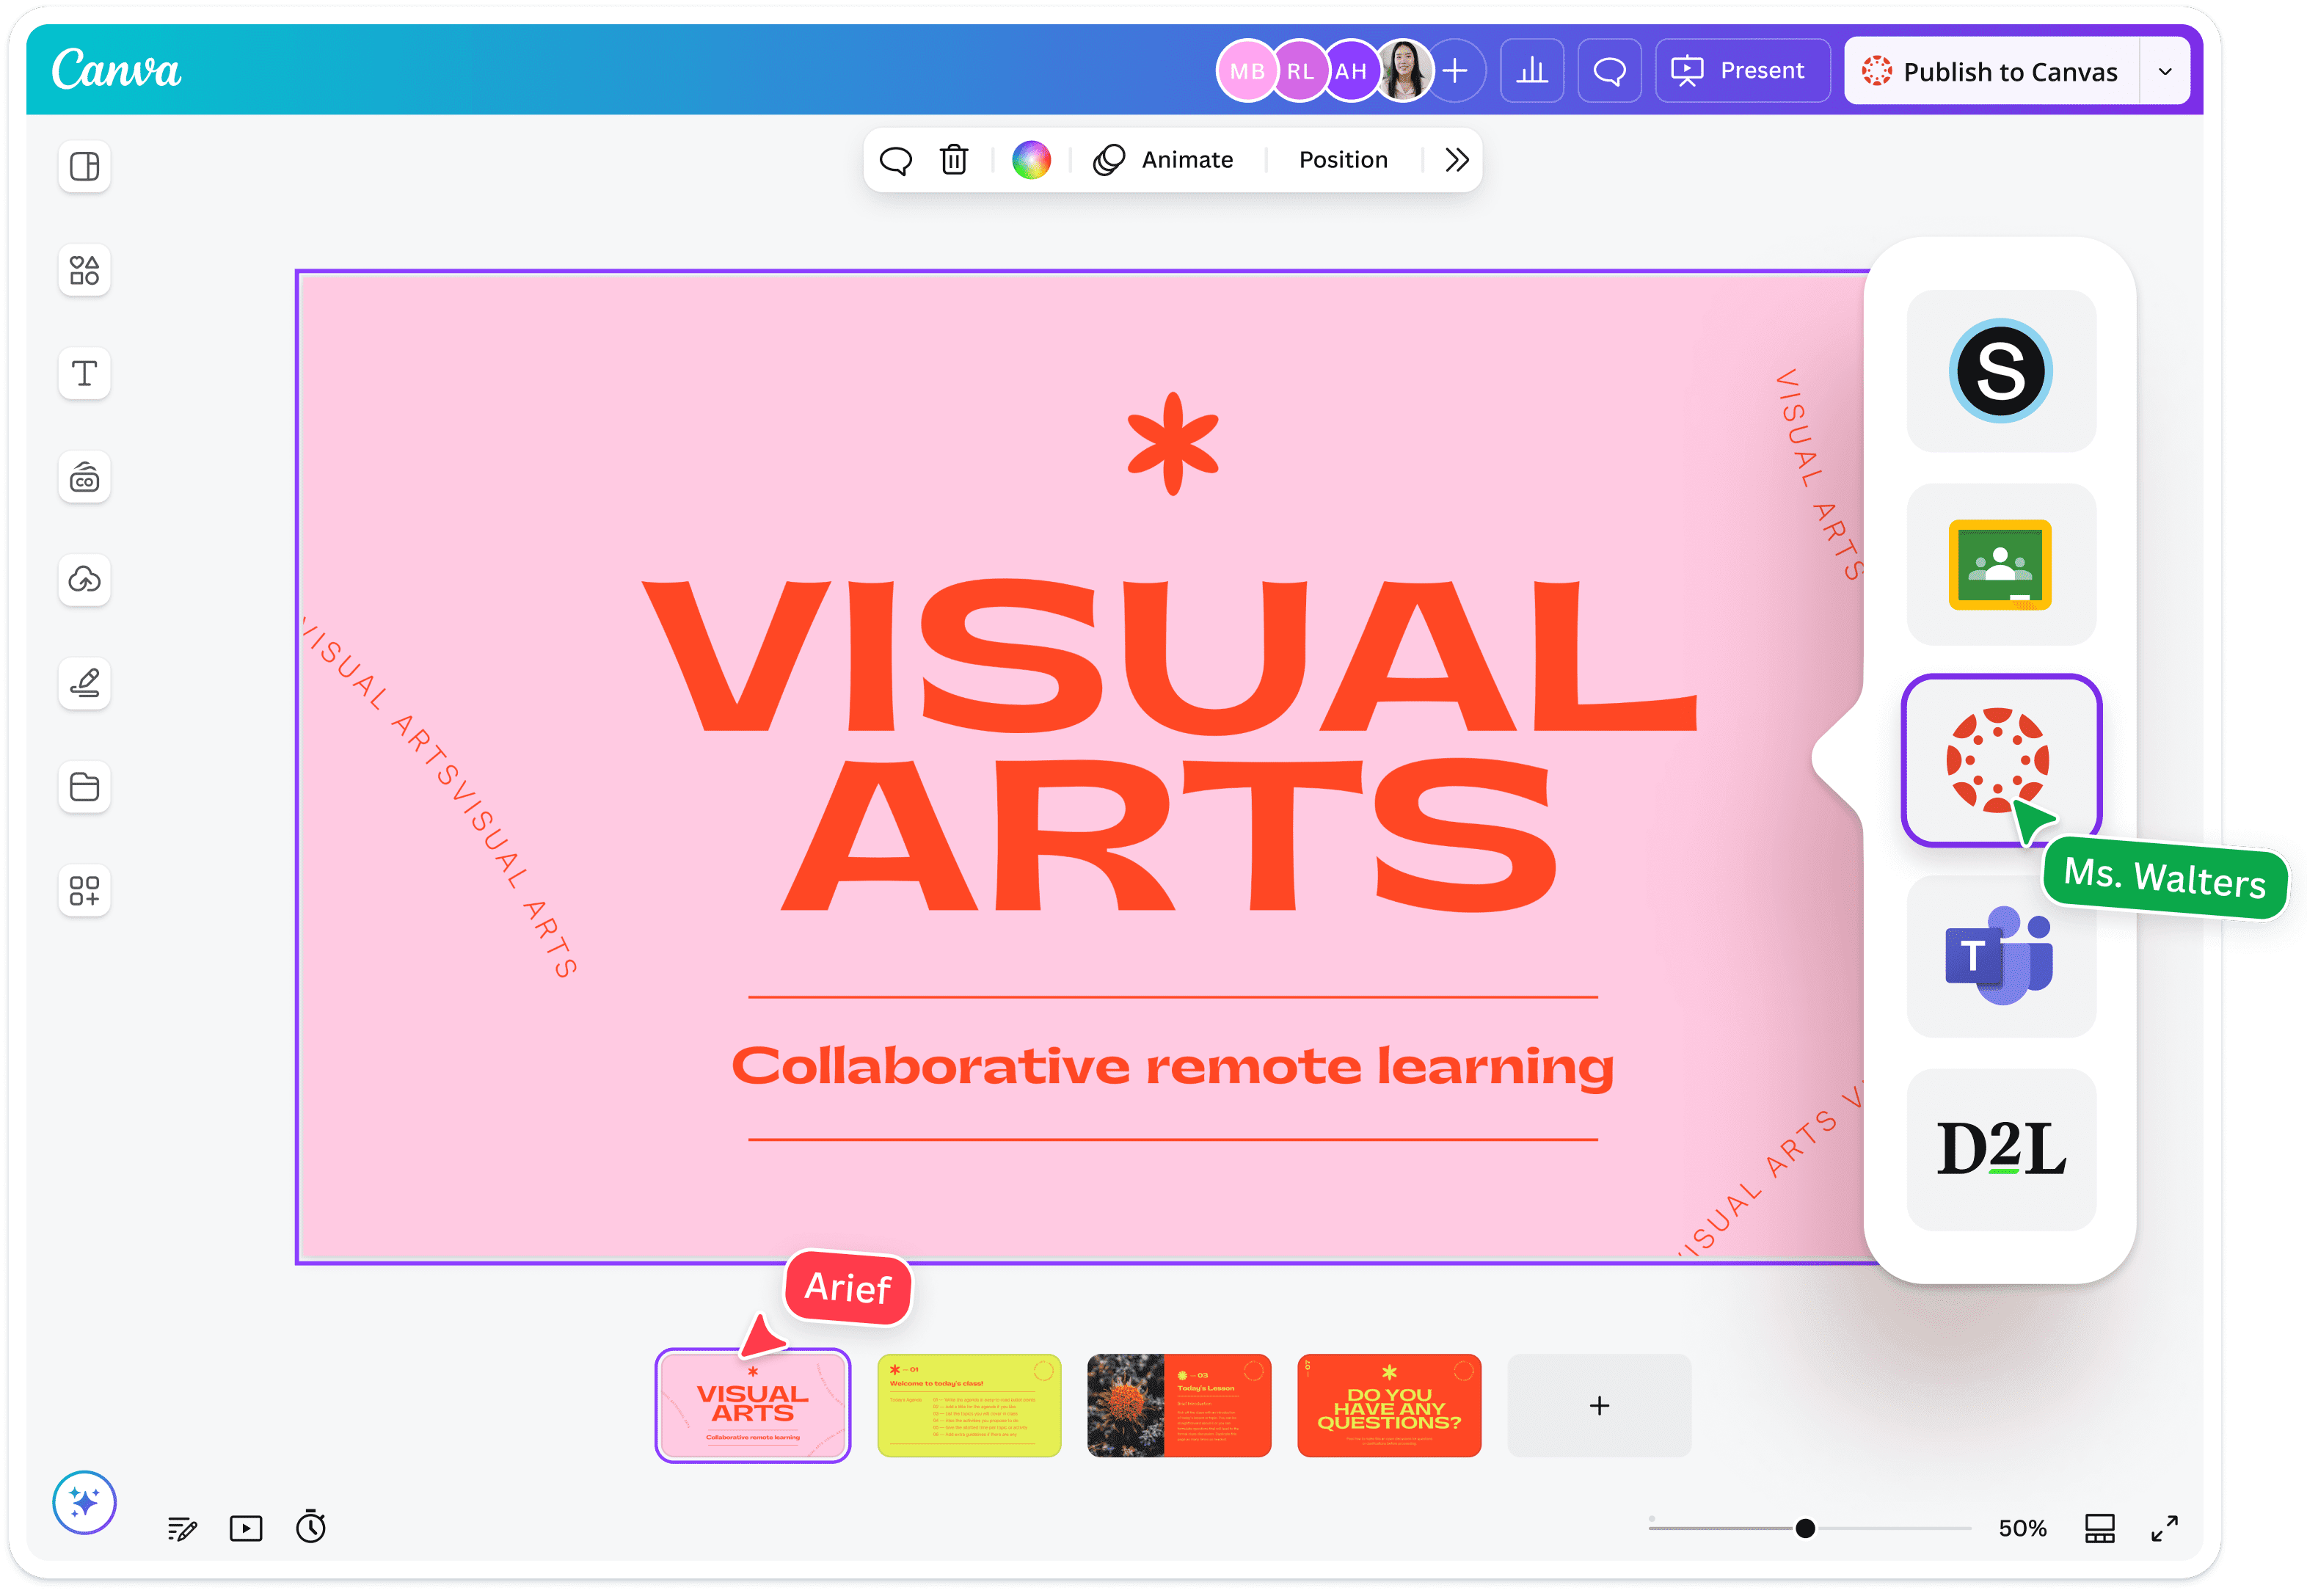Image resolution: width=2307 pixels, height=1596 pixels.
Task: Open the Projects folder icon
Action: coord(84,787)
